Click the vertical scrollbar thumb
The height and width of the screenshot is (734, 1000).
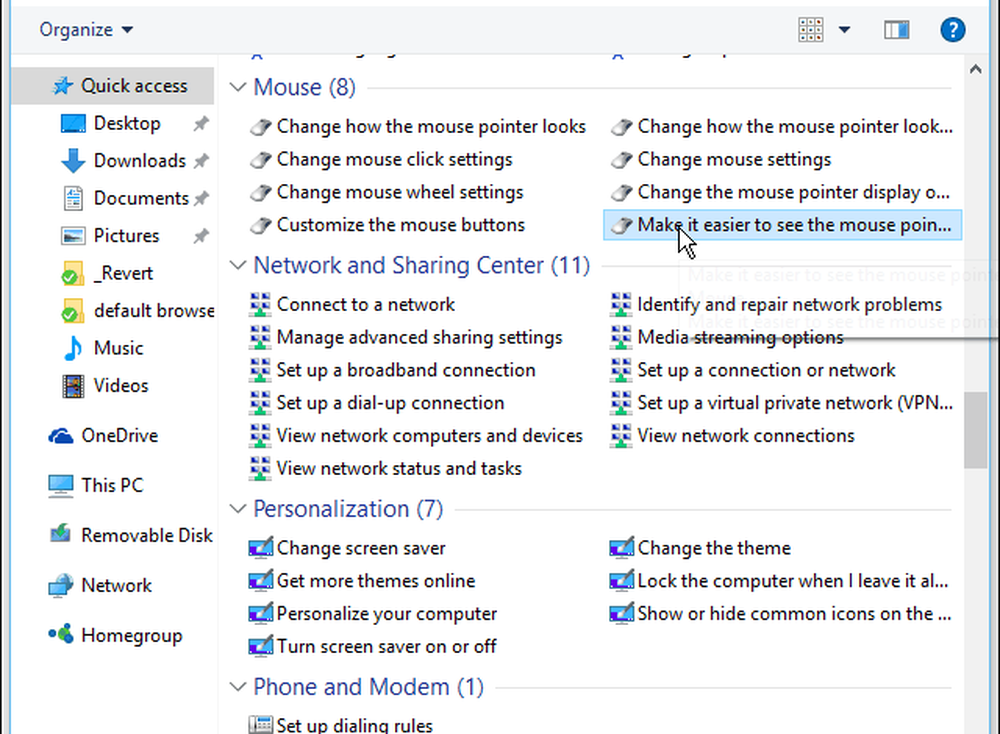pyautogui.click(x=975, y=430)
